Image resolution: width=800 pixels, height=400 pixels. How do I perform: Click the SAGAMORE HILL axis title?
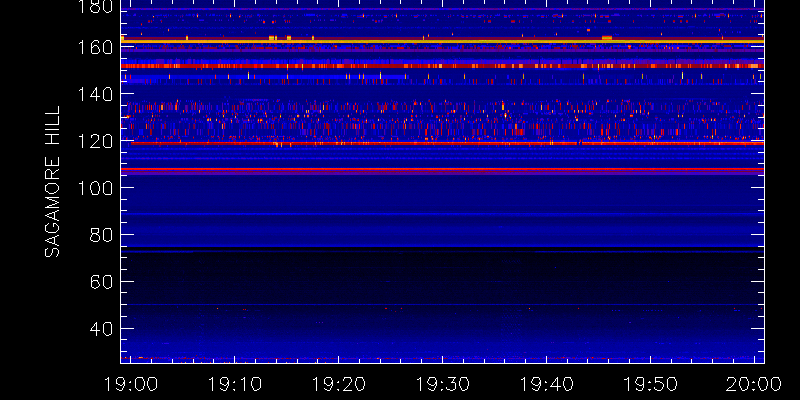[x=53, y=182]
